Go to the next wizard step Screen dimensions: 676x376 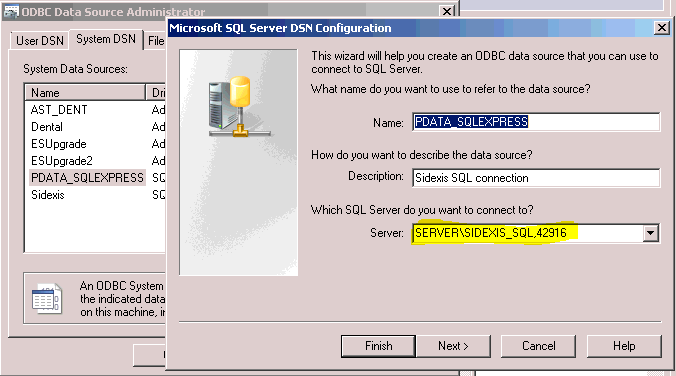453,346
